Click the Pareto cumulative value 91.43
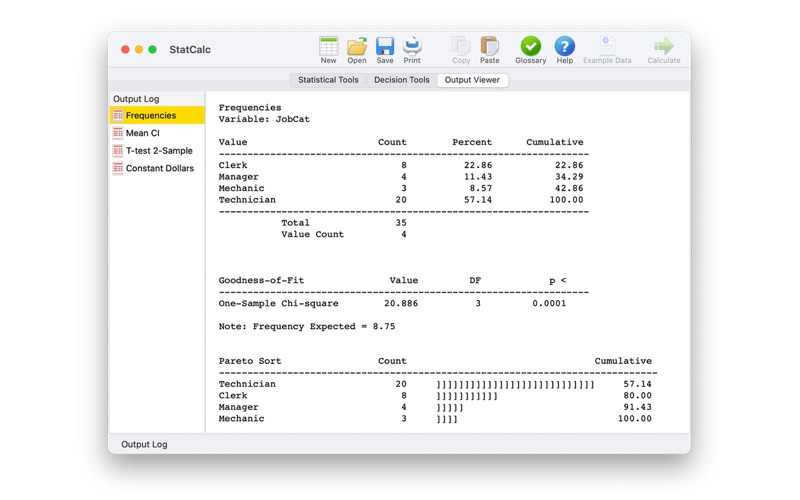The height and width of the screenshot is (500, 800). click(637, 407)
